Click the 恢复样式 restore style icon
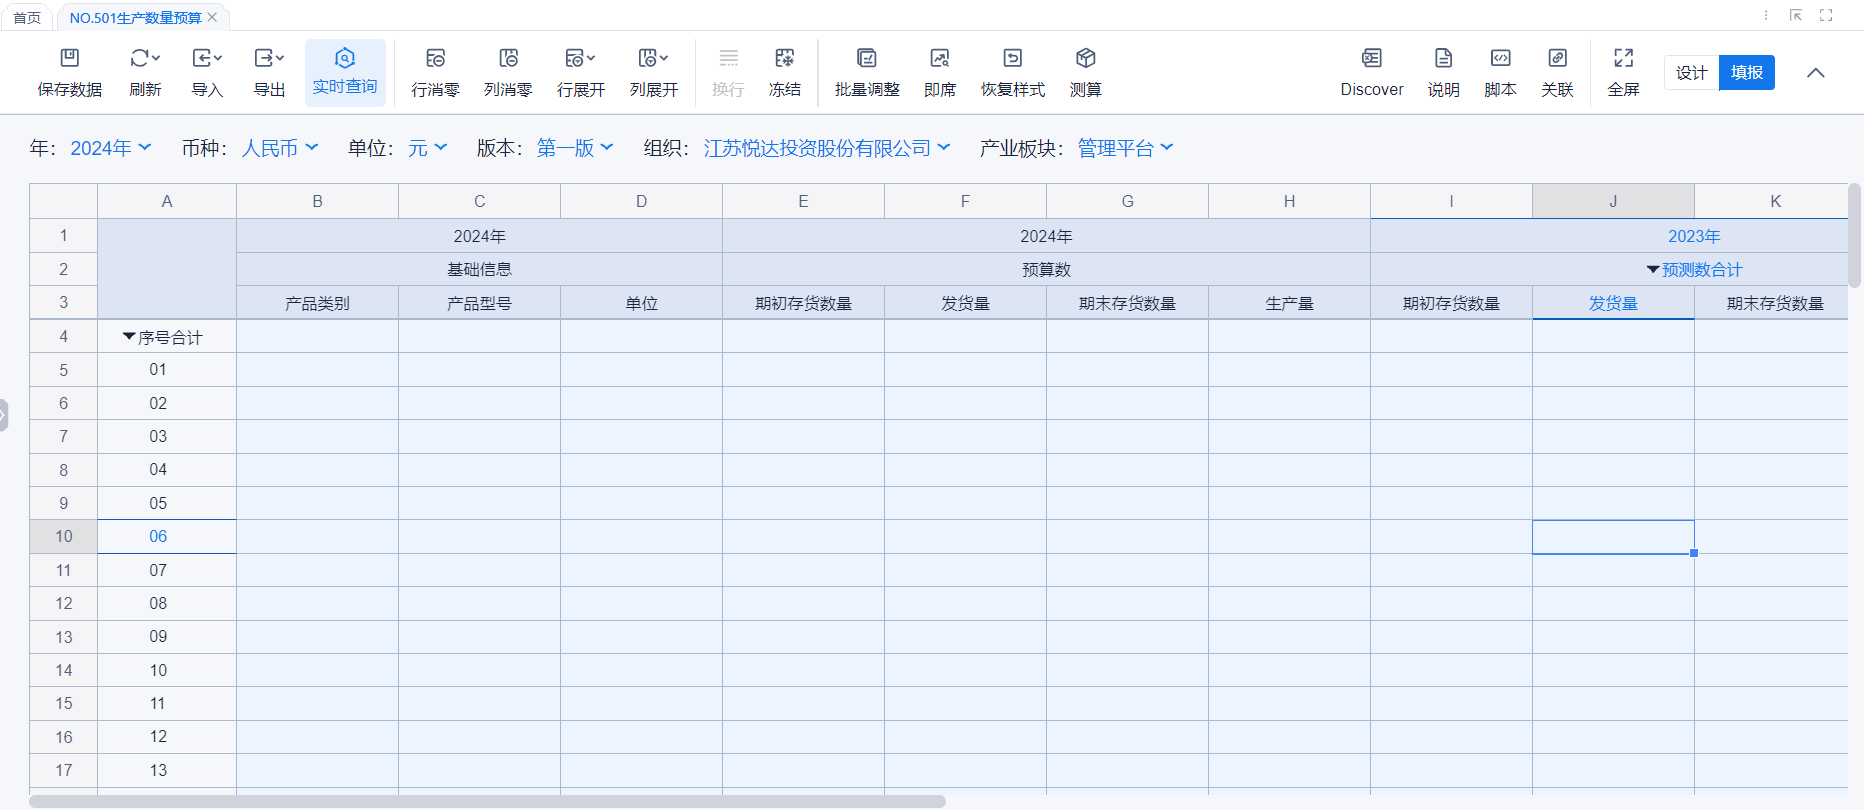1864x810 pixels. tap(1012, 59)
